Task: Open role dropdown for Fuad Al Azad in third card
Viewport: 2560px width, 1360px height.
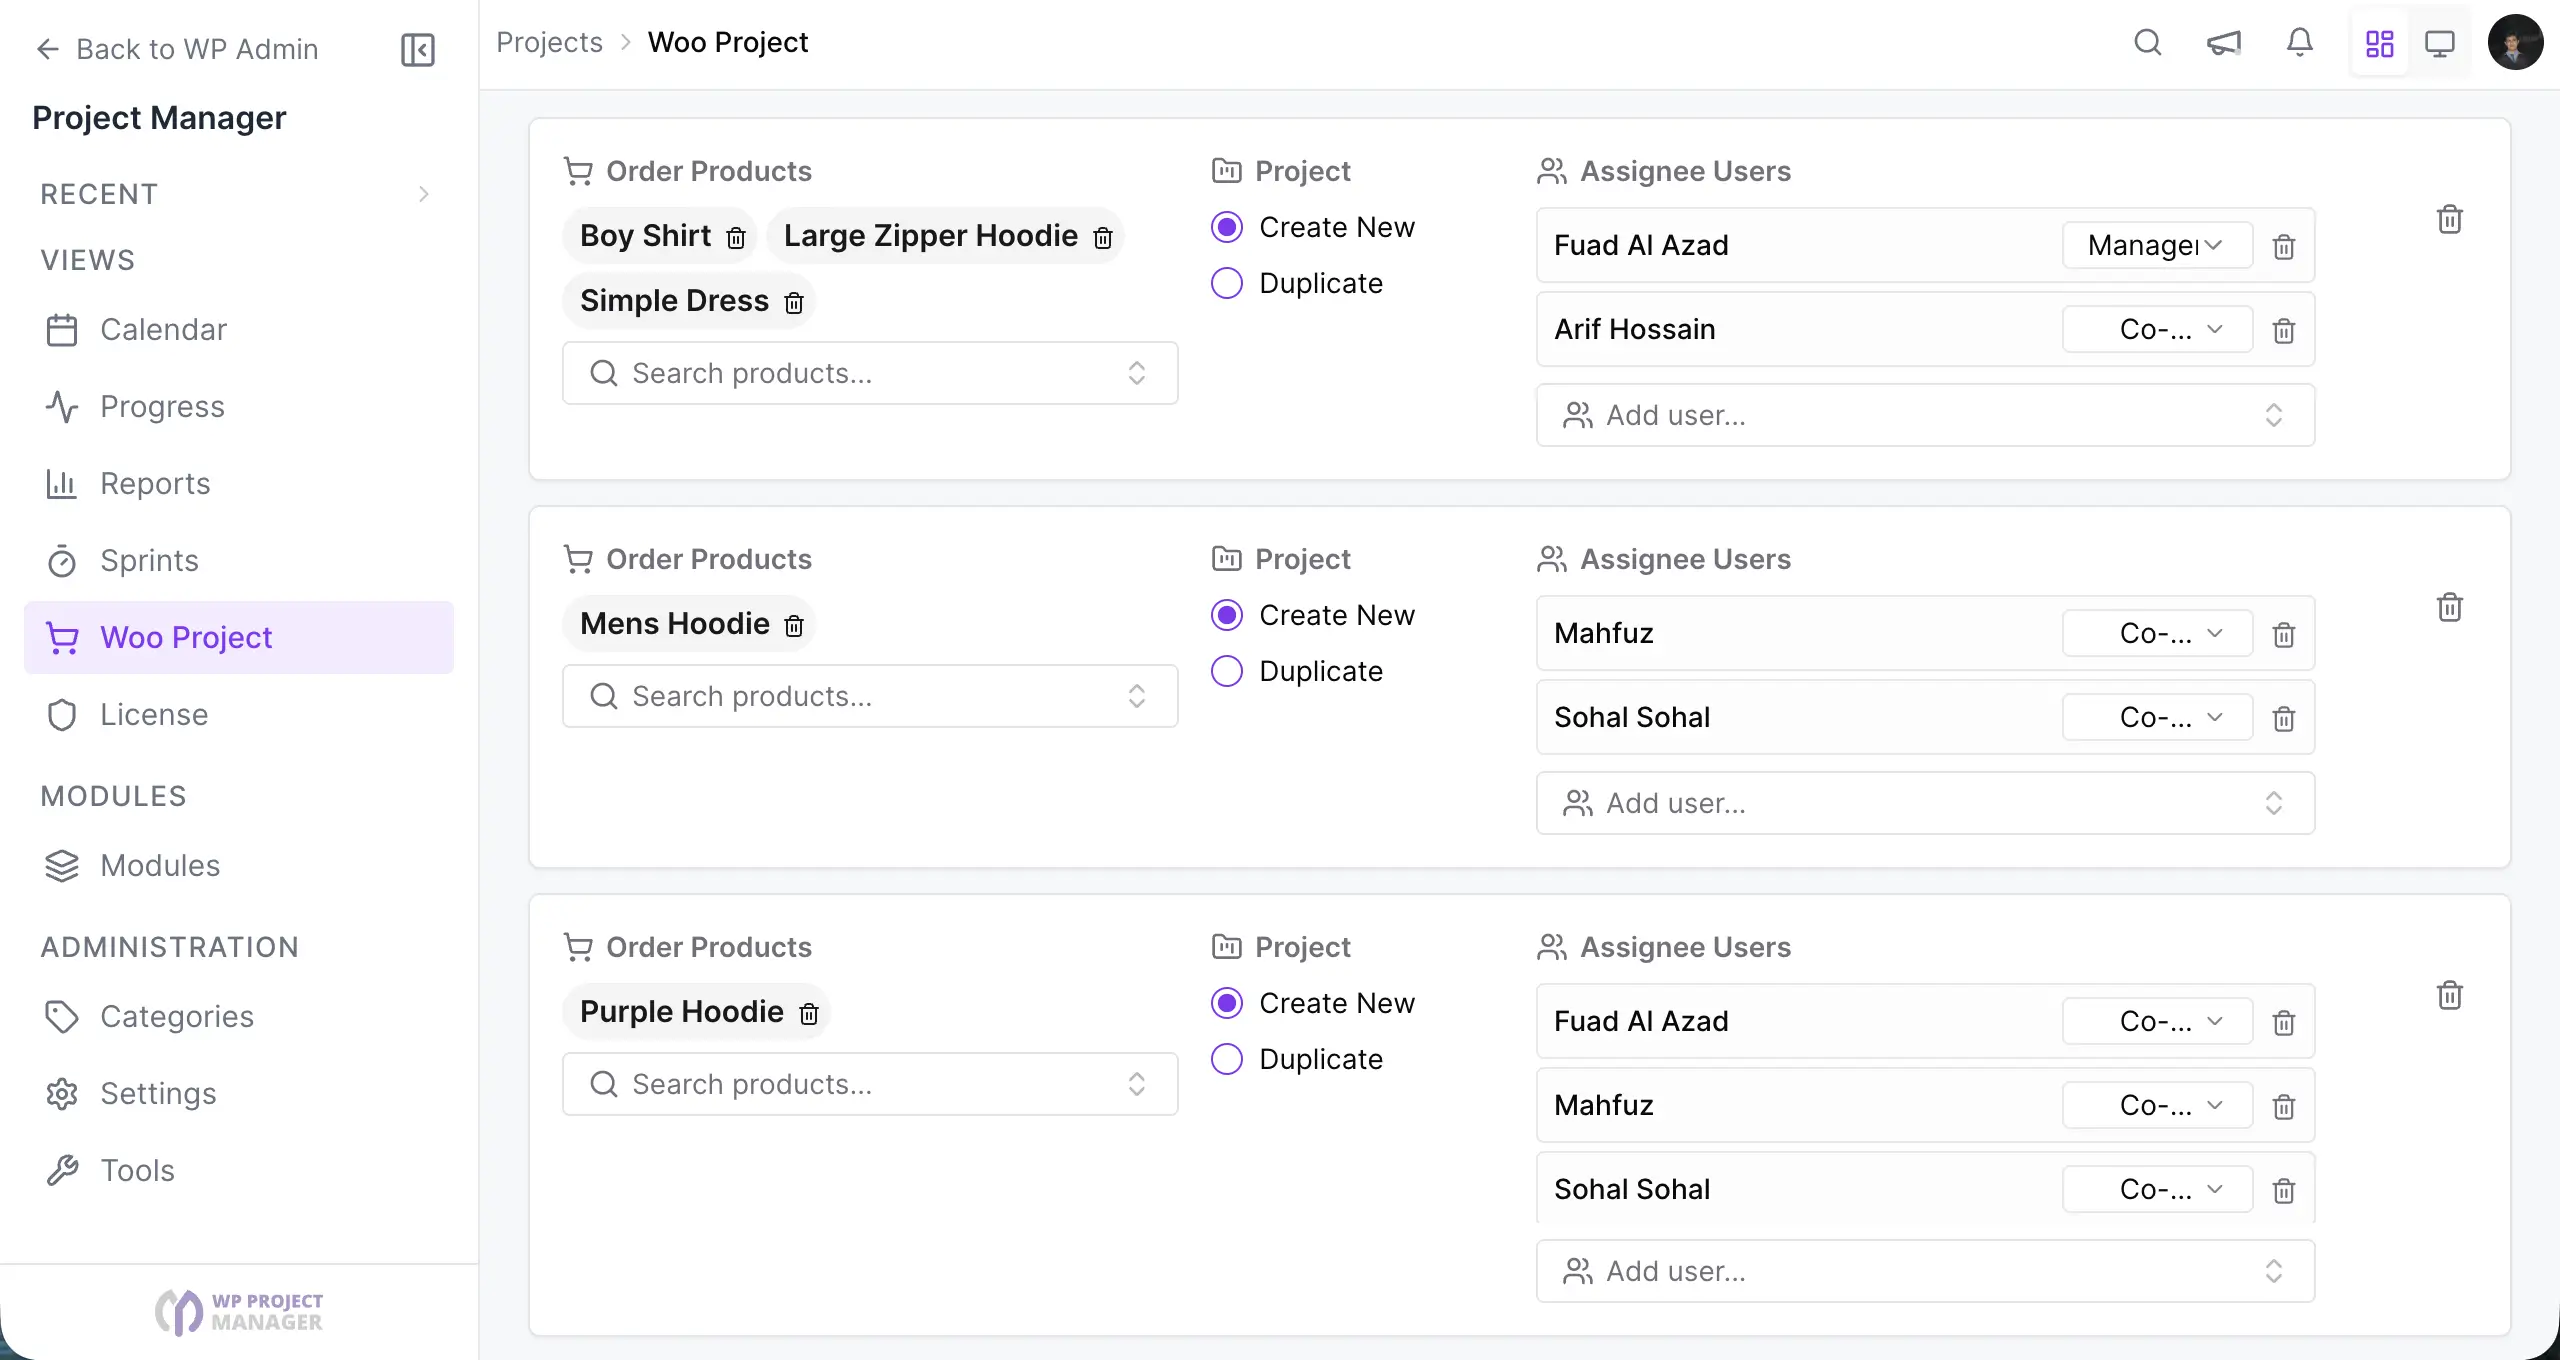Action: click(x=2157, y=1021)
